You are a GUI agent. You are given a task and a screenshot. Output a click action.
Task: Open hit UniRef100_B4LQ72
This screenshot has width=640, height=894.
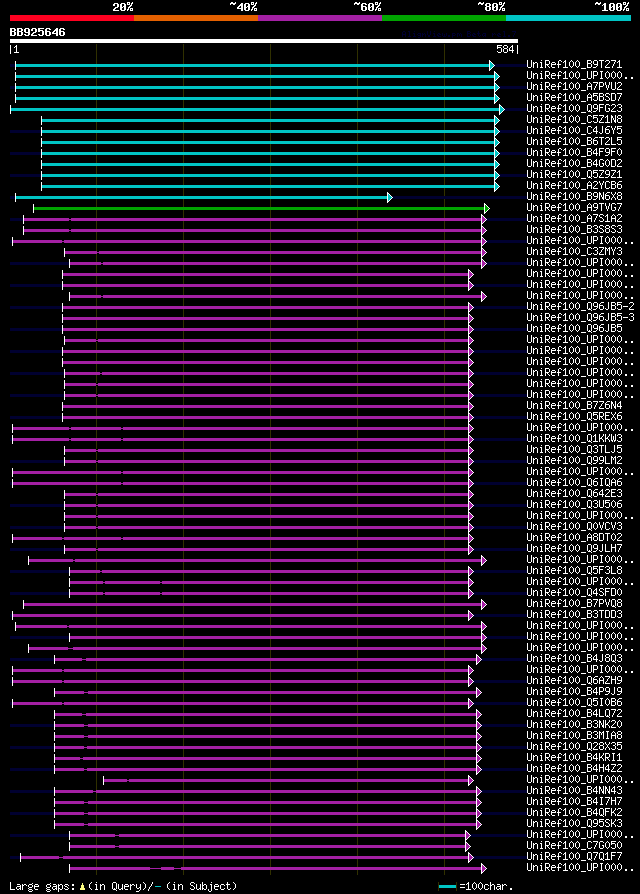(x=574, y=713)
